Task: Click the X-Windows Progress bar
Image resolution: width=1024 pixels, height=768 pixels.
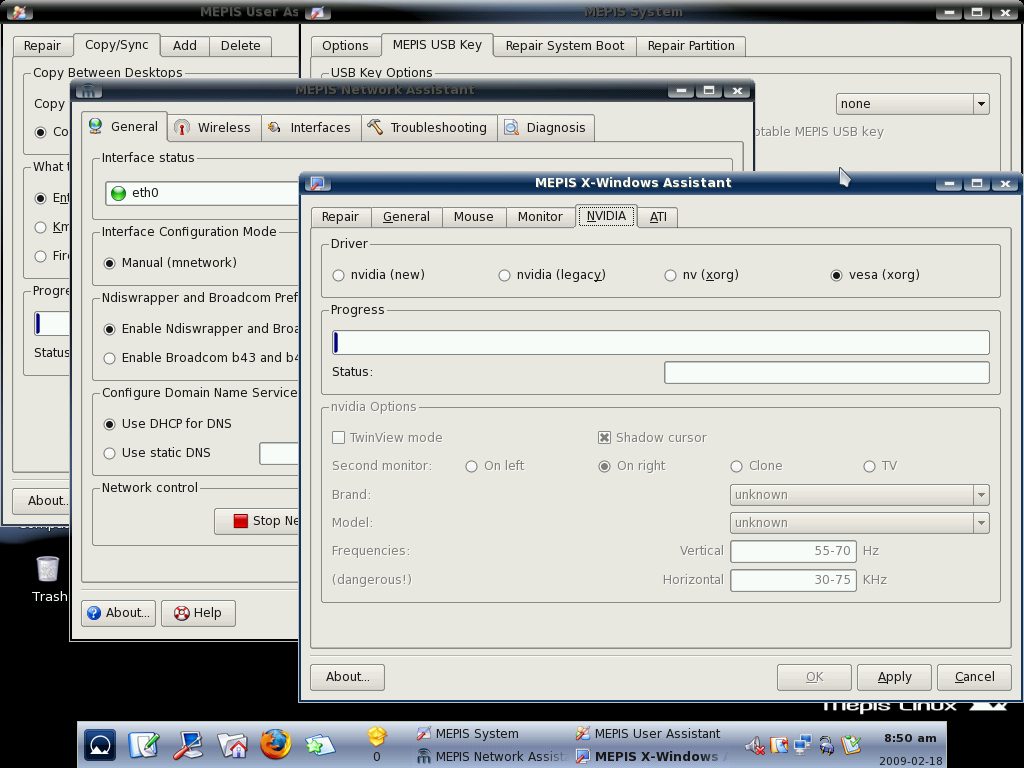Action: (x=660, y=343)
